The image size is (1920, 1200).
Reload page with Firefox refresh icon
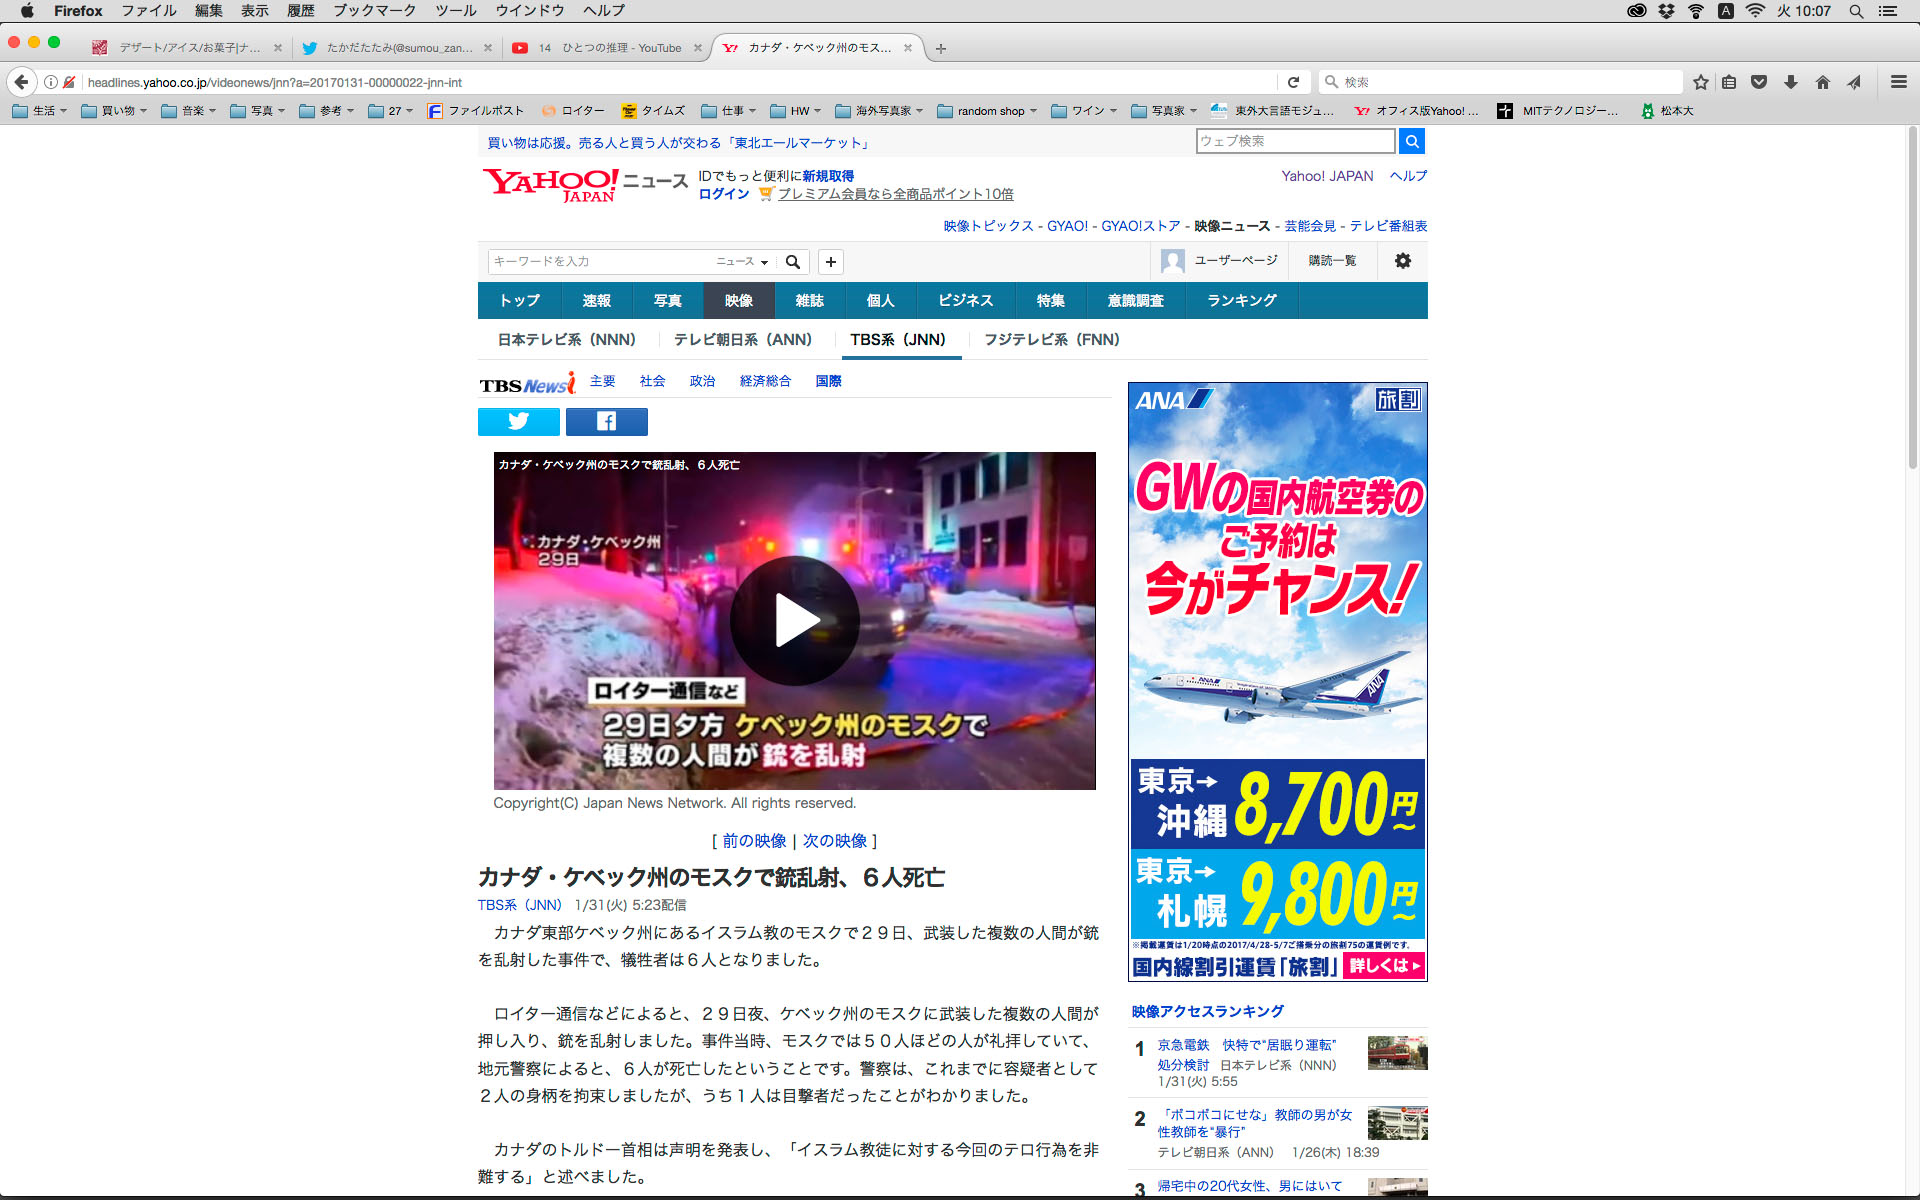tap(1293, 82)
